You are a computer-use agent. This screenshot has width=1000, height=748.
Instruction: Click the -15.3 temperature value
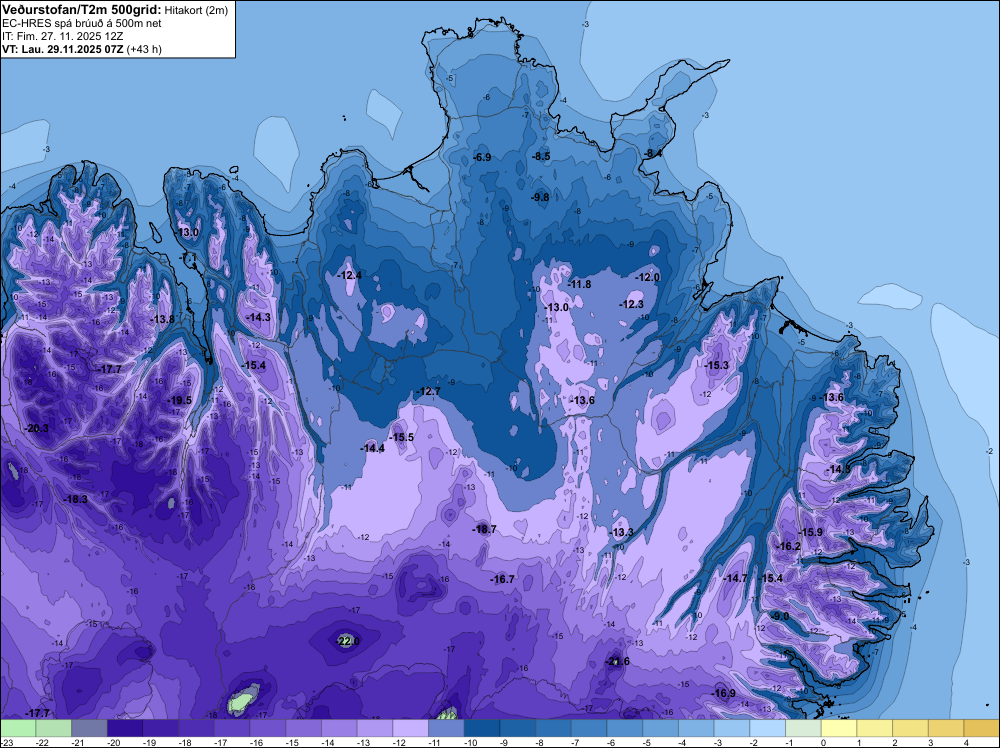[x=716, y=365]
